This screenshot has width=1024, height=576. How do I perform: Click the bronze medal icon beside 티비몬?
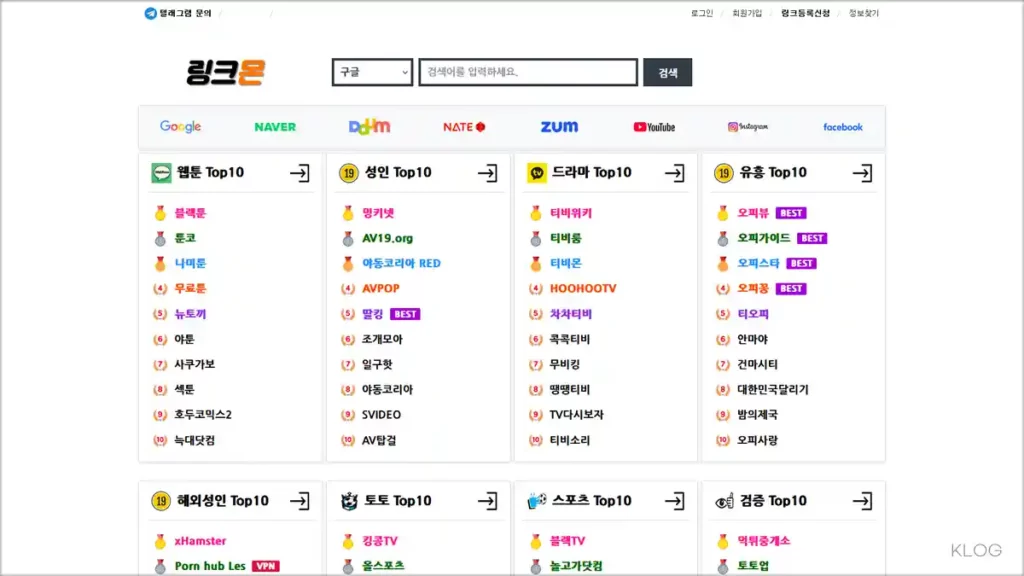click(536, 263)
